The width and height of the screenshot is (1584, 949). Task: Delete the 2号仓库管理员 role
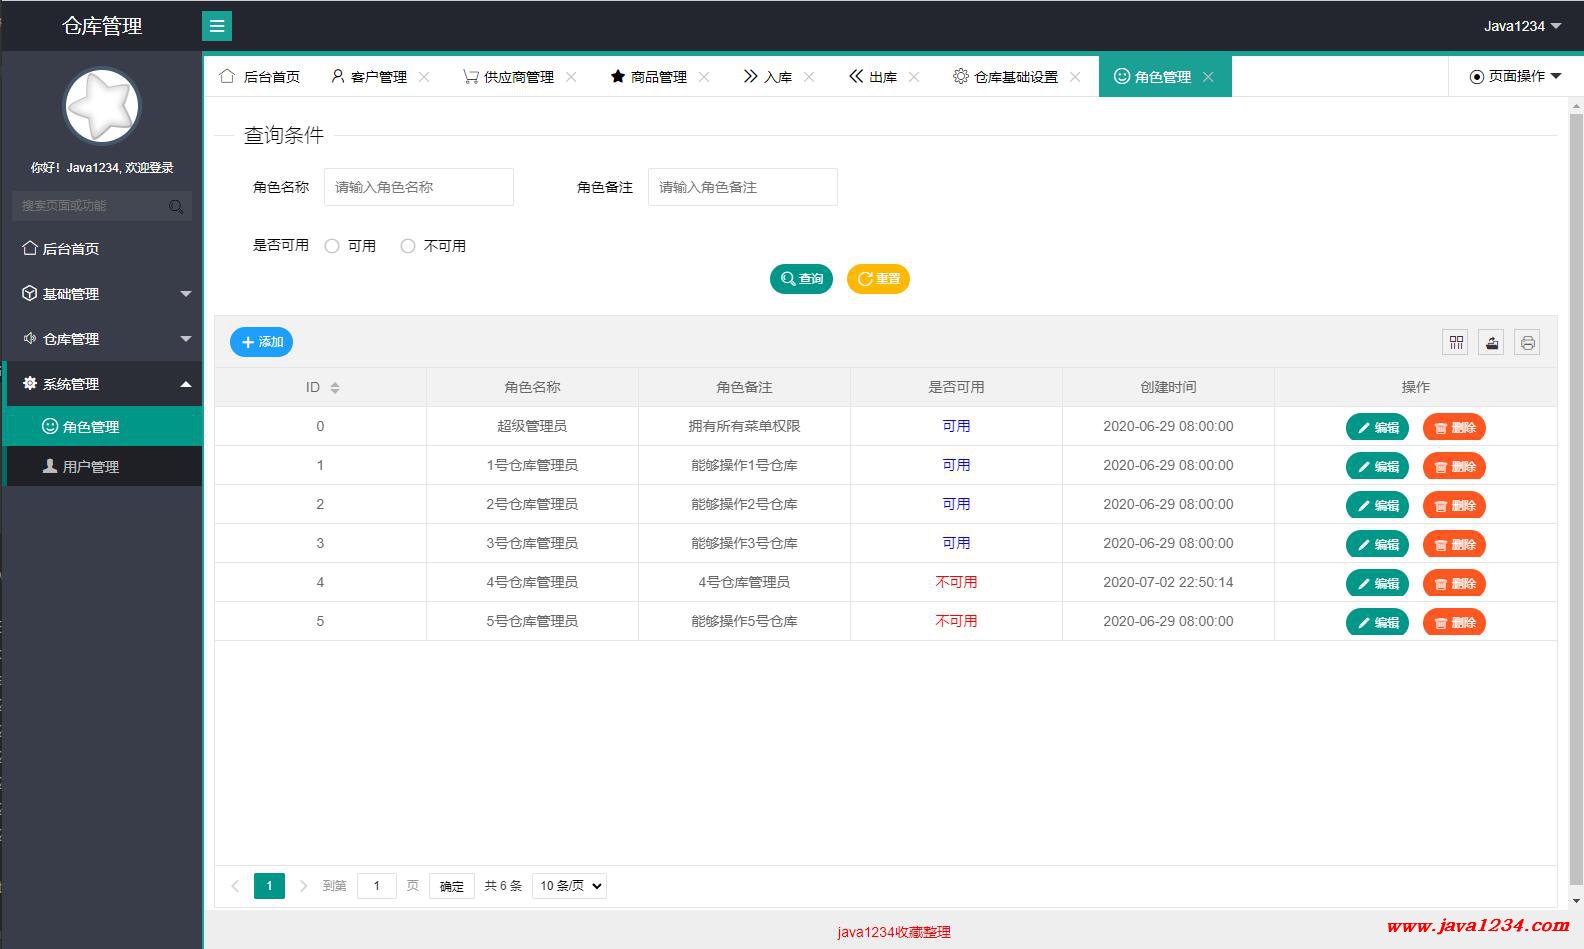tap(1454, 505)
